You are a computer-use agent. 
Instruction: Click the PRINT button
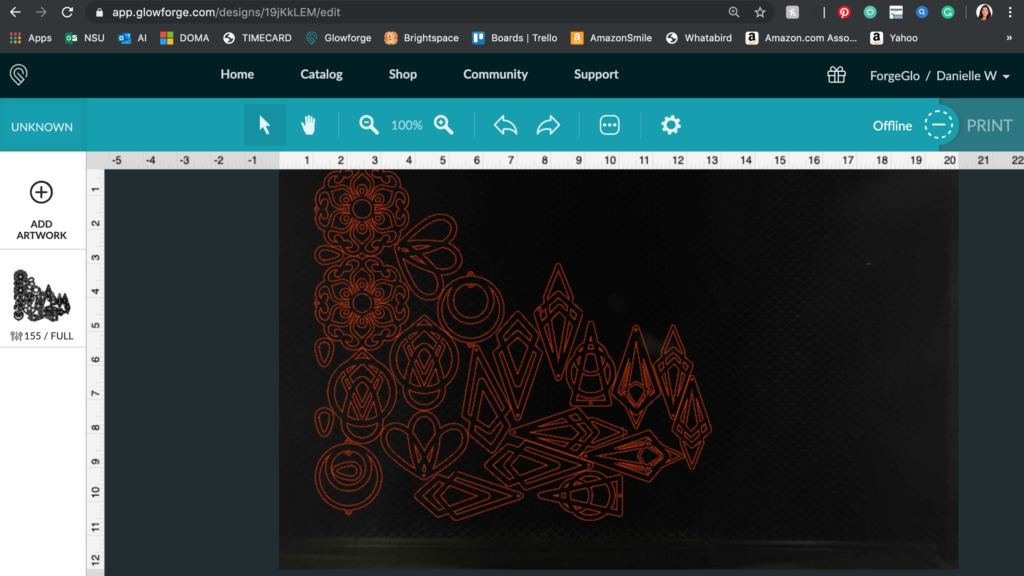point(989,125)
